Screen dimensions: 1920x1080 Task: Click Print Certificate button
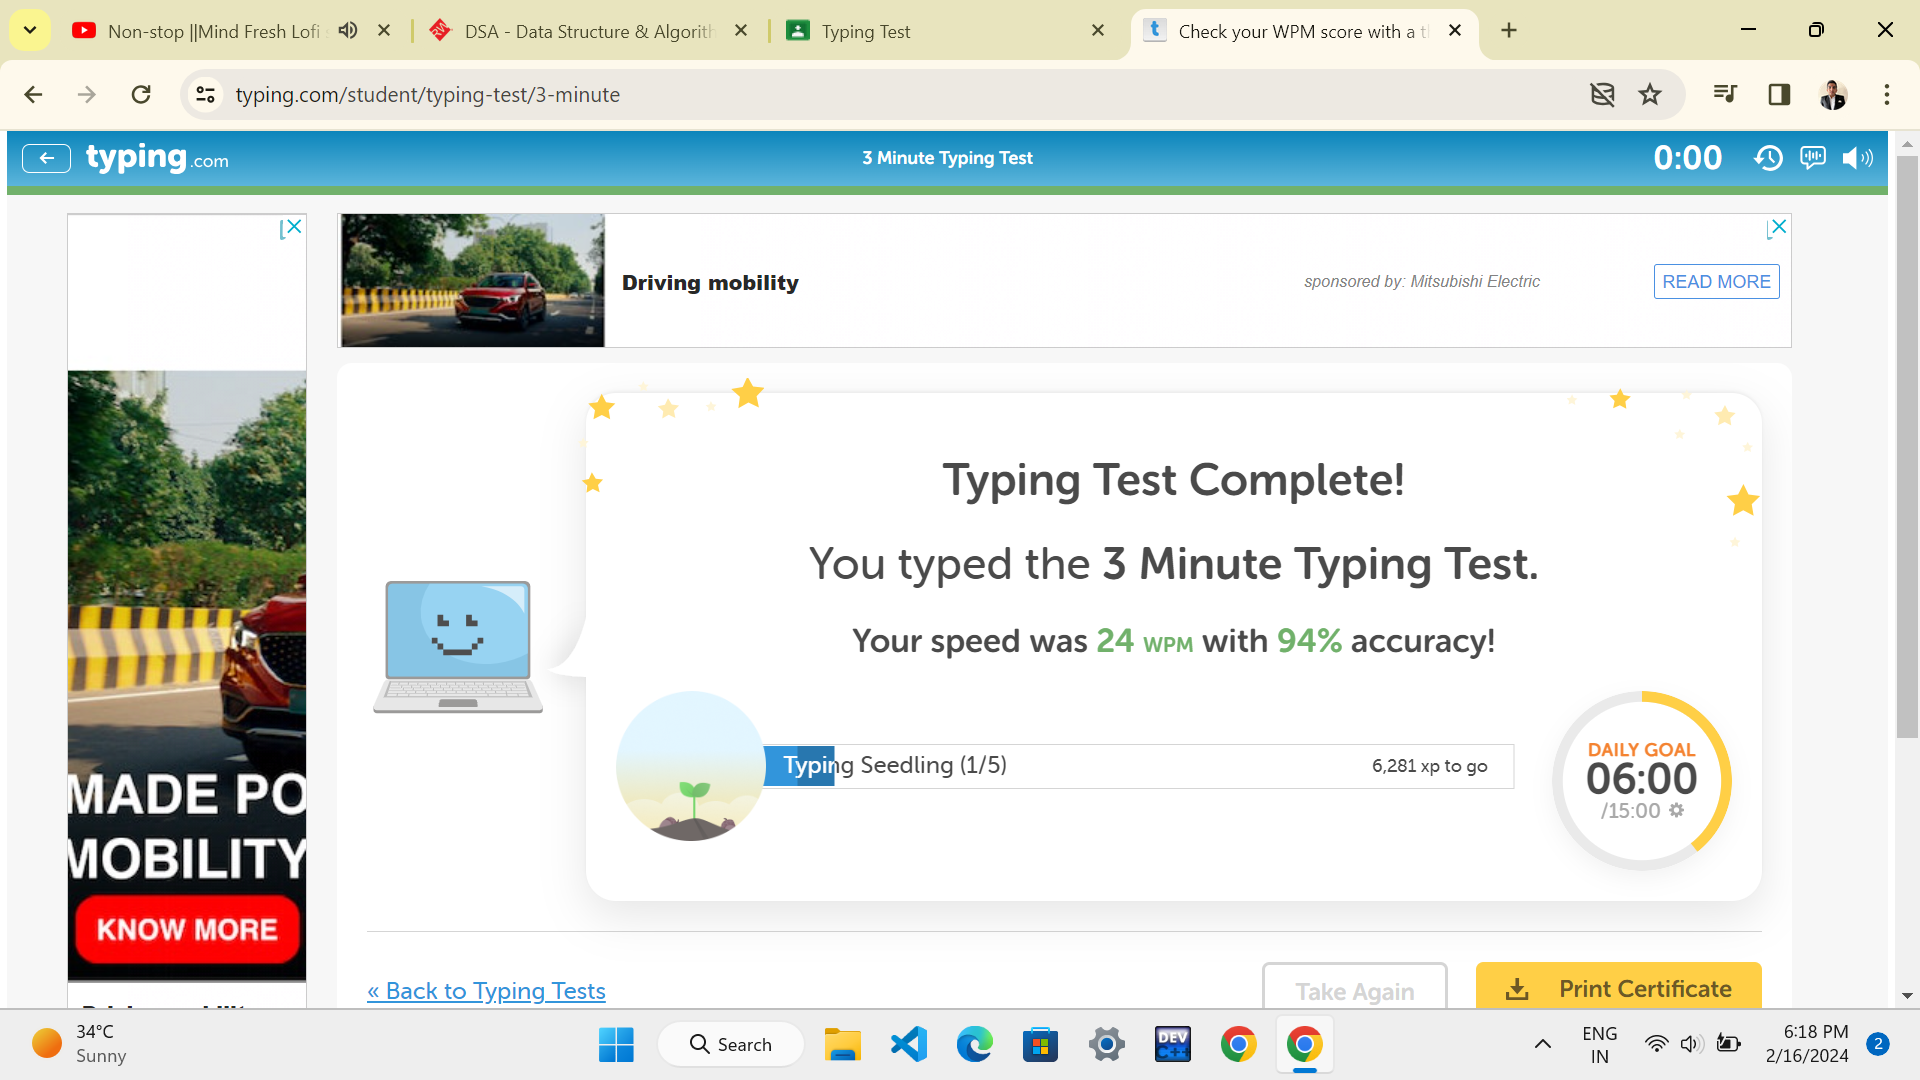1618,988
